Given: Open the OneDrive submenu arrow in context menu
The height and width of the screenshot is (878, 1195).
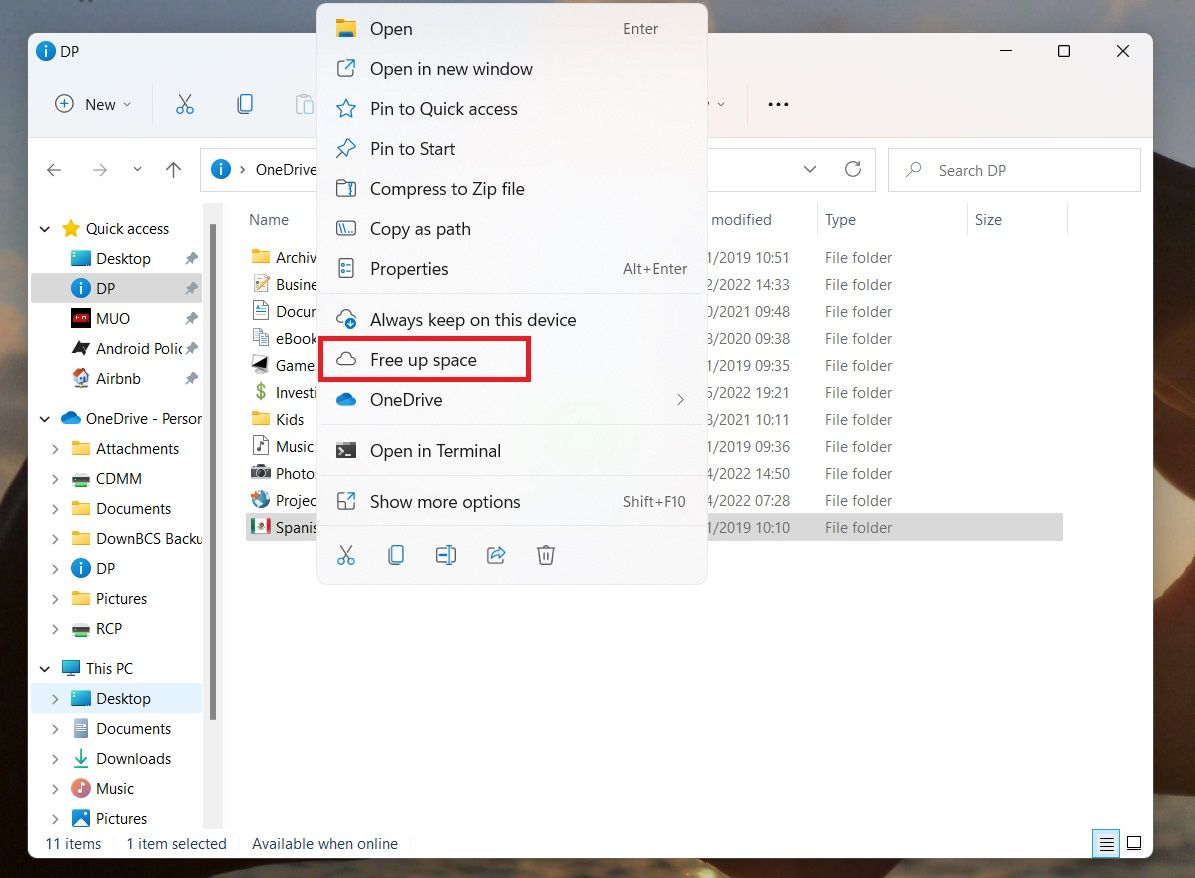Looking at the screenshot, I should (681, 399).
